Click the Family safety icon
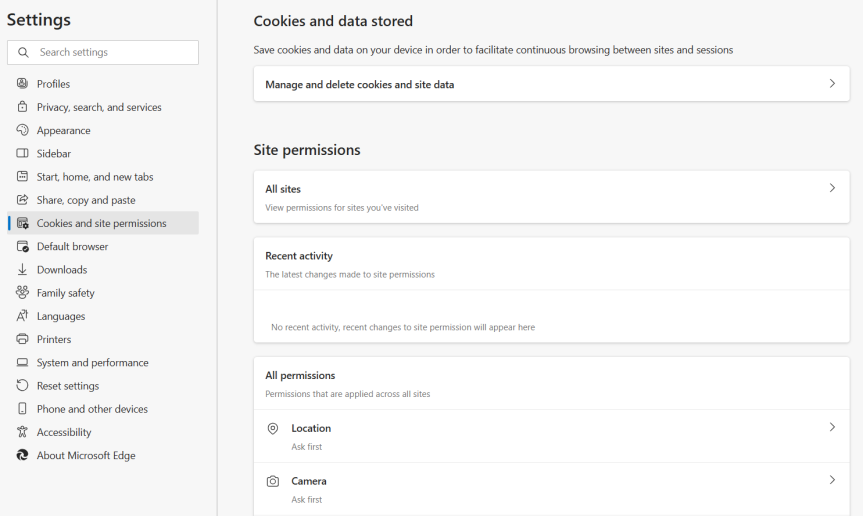This screenshot has height=516, width=863. [x=22, y=293]
